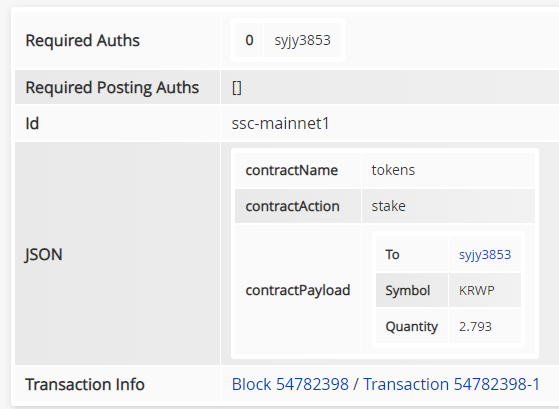Click the contractAction key label

292,206
